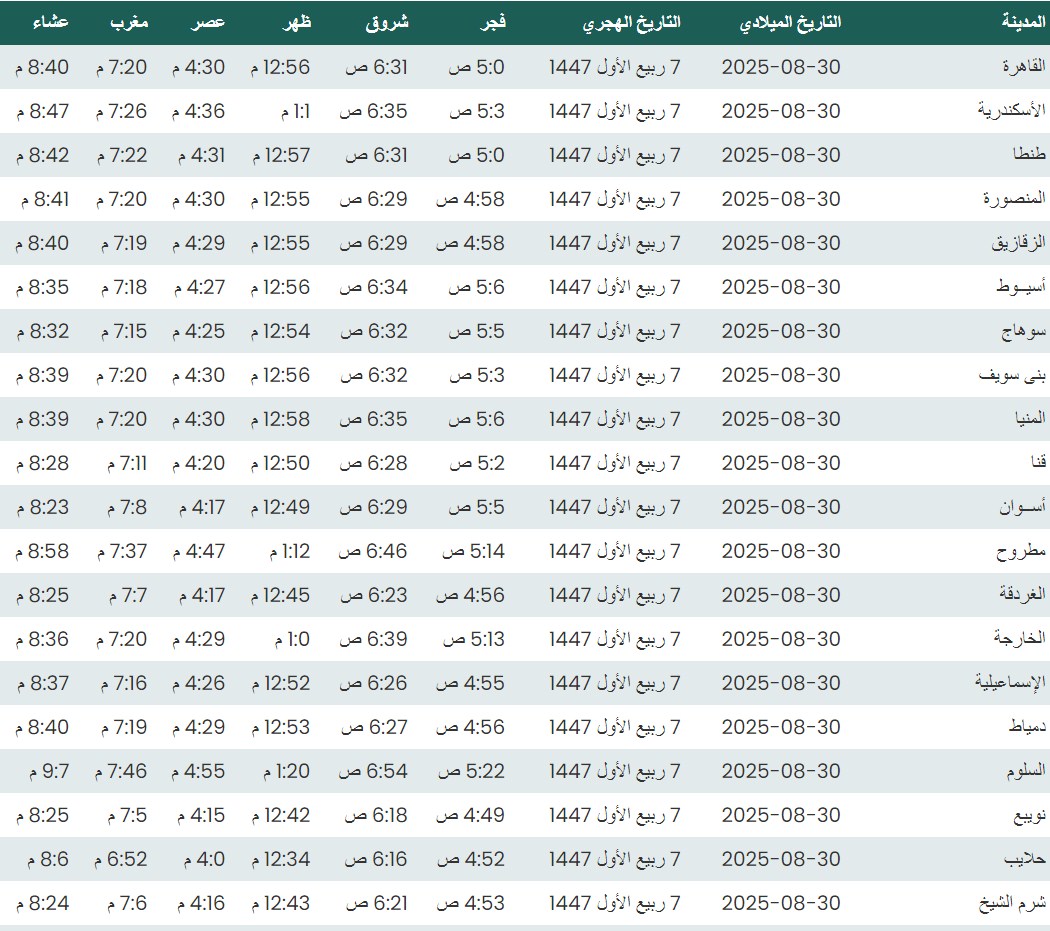Click the عصر column header
1050x931 pixels.
coord(209,22)
